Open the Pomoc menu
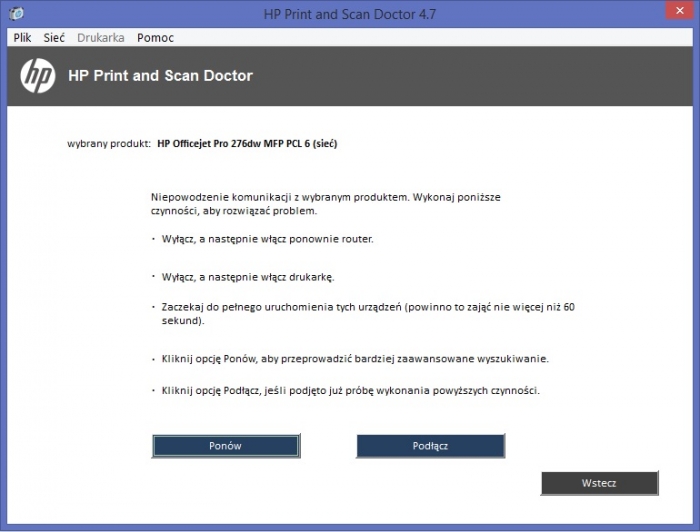This screenshot has height=532, width=700. pyautogui.click(x=155, y=38)
